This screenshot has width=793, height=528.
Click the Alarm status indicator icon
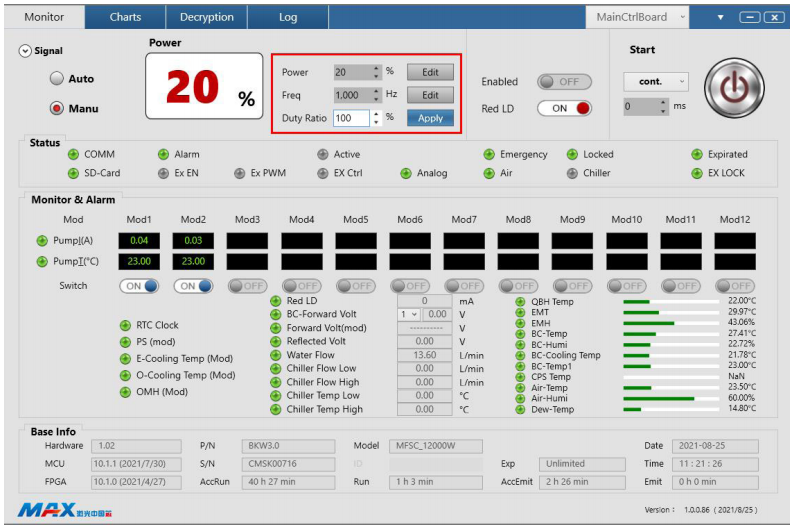coord(163,155)
